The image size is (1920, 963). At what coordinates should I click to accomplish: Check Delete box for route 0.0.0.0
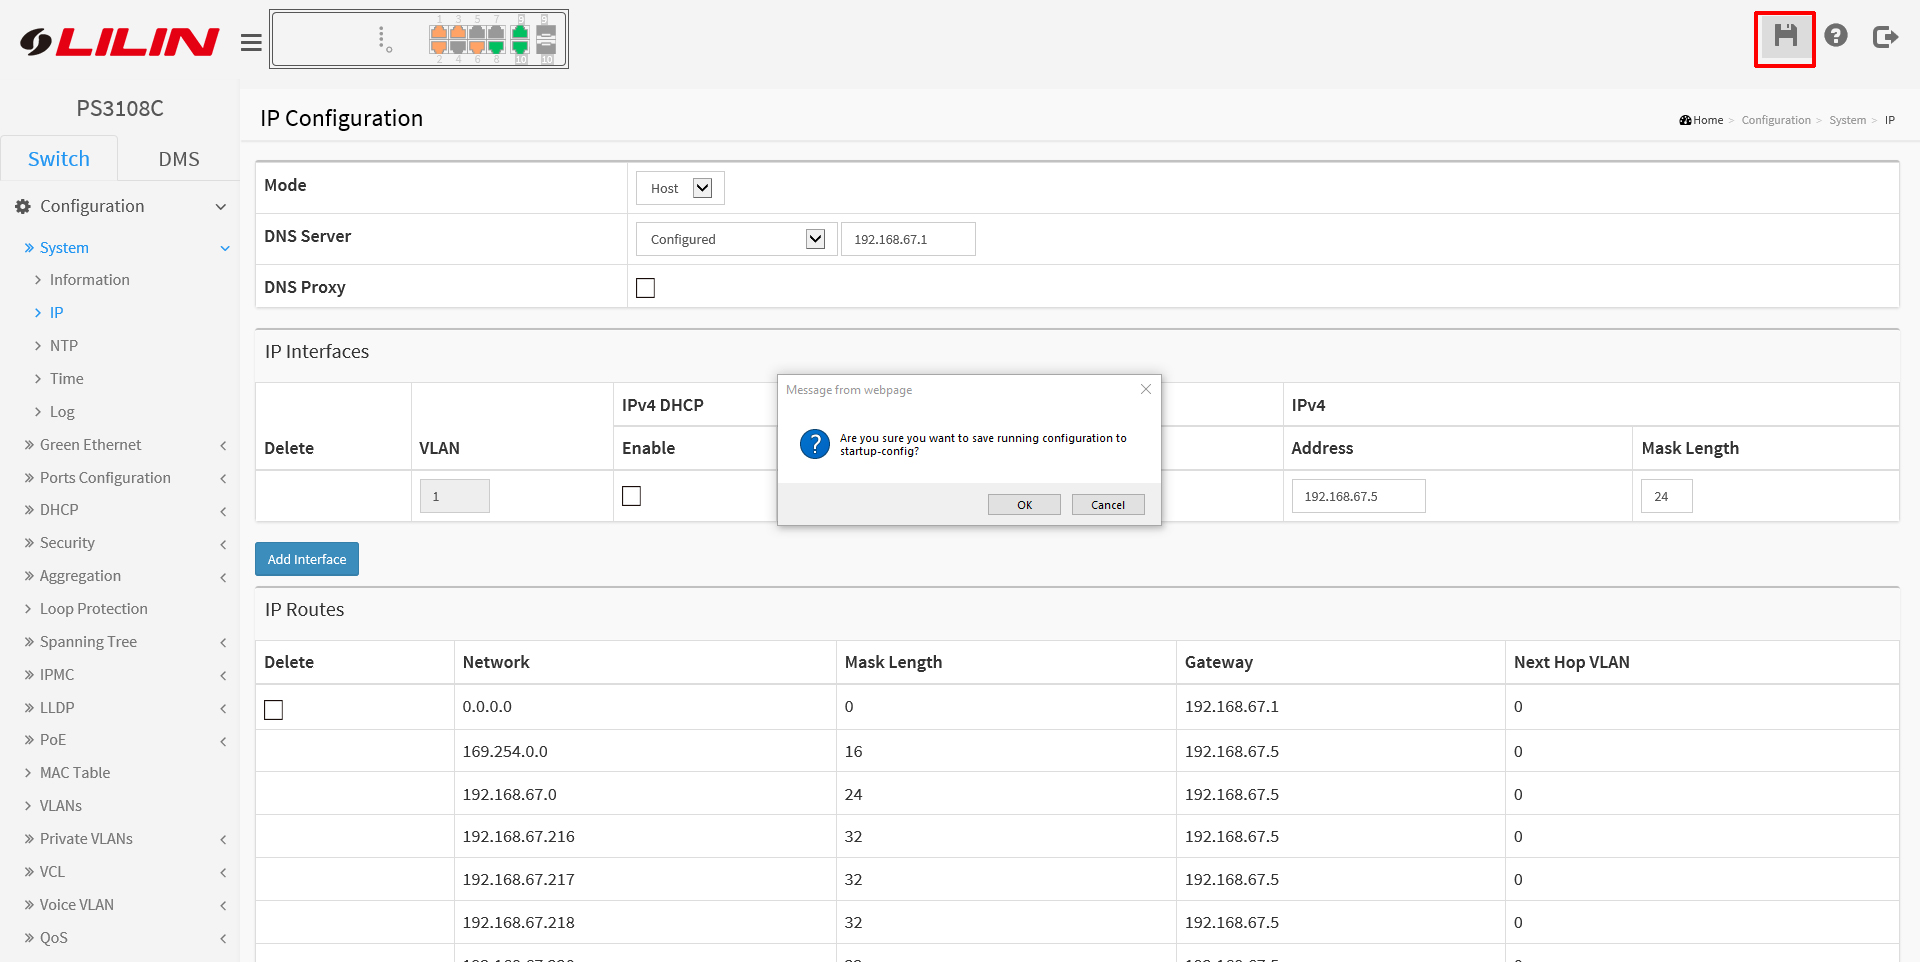pos(274,710)
